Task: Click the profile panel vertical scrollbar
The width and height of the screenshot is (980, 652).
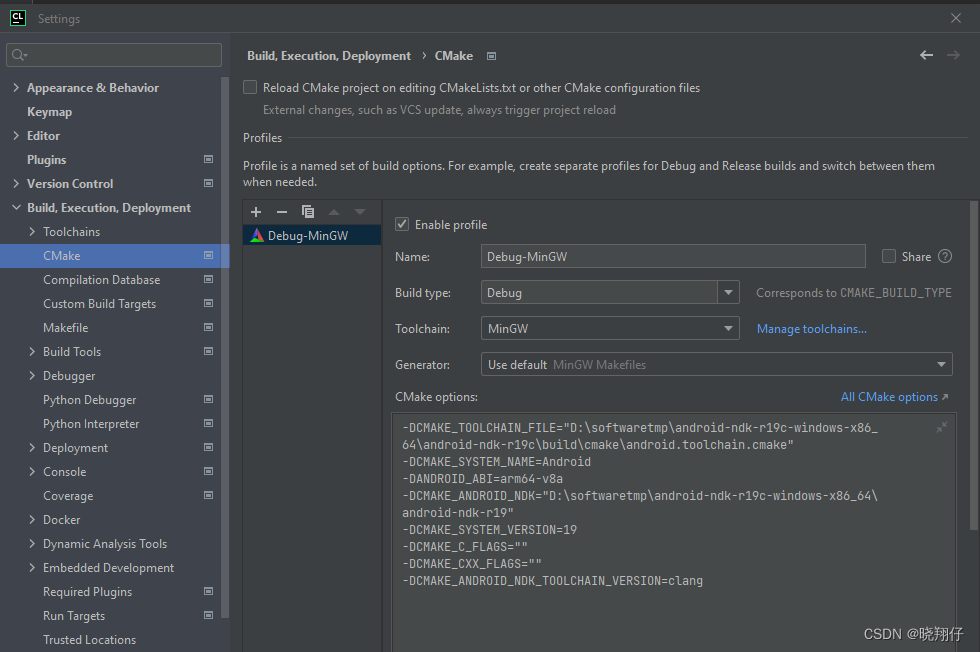Action: point(974,366)
